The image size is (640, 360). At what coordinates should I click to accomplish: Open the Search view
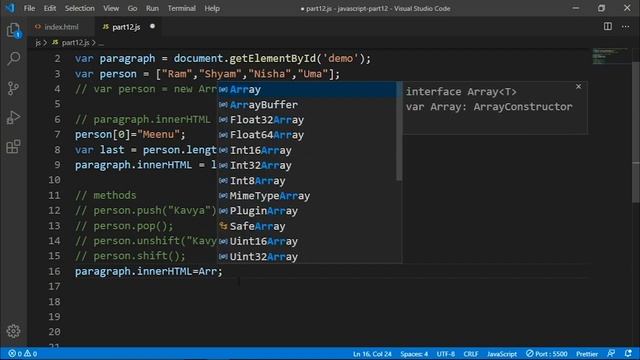pos(13,58)
